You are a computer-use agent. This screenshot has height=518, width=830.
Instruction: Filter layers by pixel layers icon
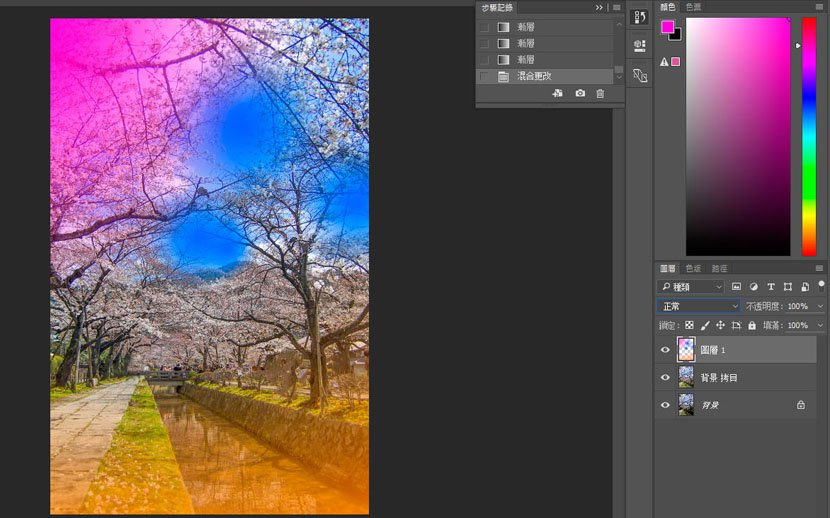(x=736, y=287)
